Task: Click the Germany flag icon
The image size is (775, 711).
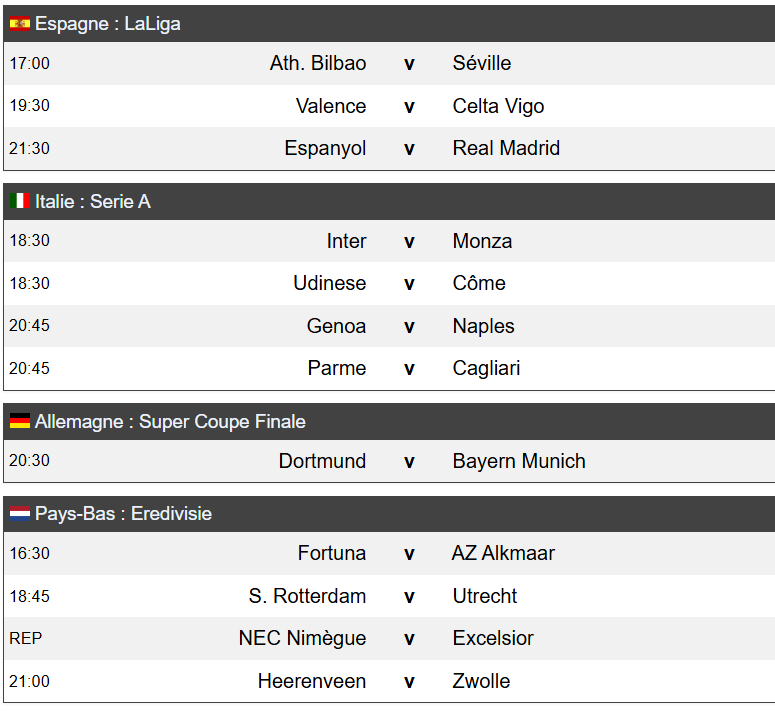Action: coord(20,421)
